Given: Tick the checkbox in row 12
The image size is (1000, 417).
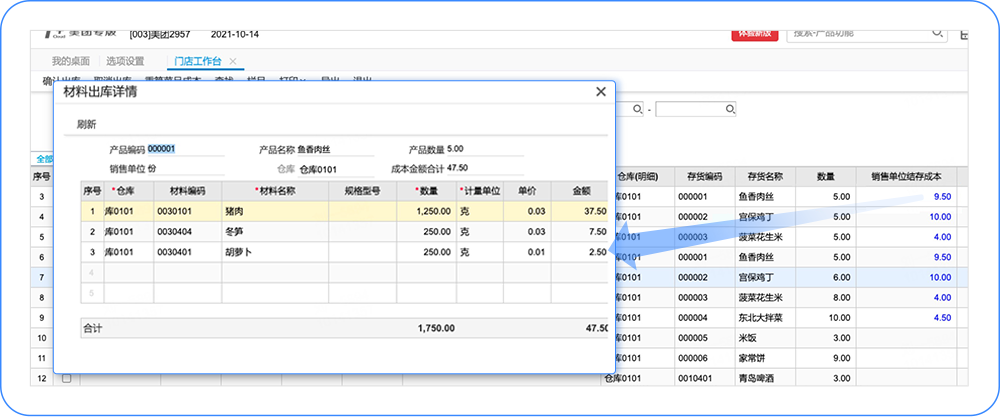Looking at the screenshot, I should (x=67, y=379).
